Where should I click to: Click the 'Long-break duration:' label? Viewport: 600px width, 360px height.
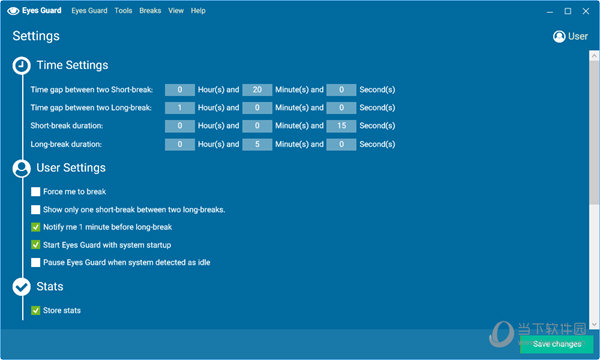tap(66, 144)
